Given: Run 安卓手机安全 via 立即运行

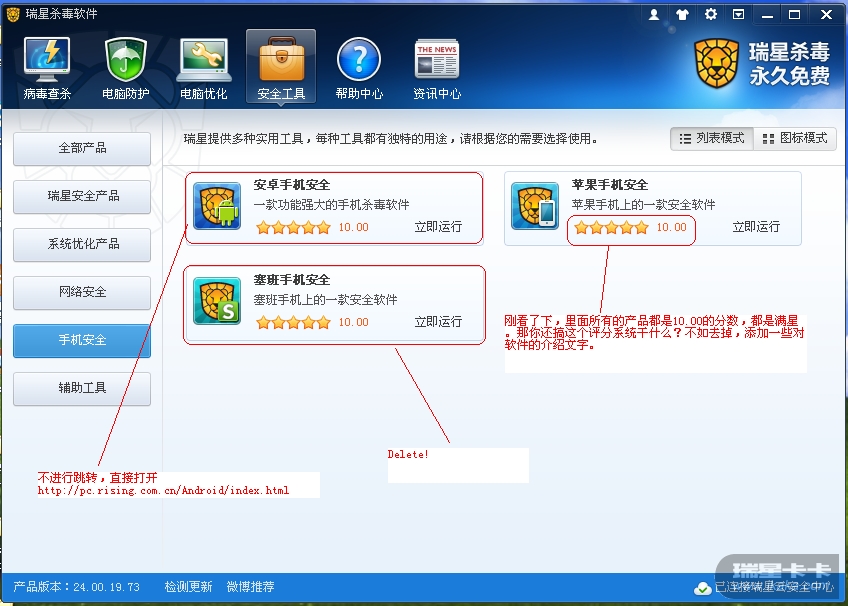Looking at the screenshot, I should click(438, 227).
